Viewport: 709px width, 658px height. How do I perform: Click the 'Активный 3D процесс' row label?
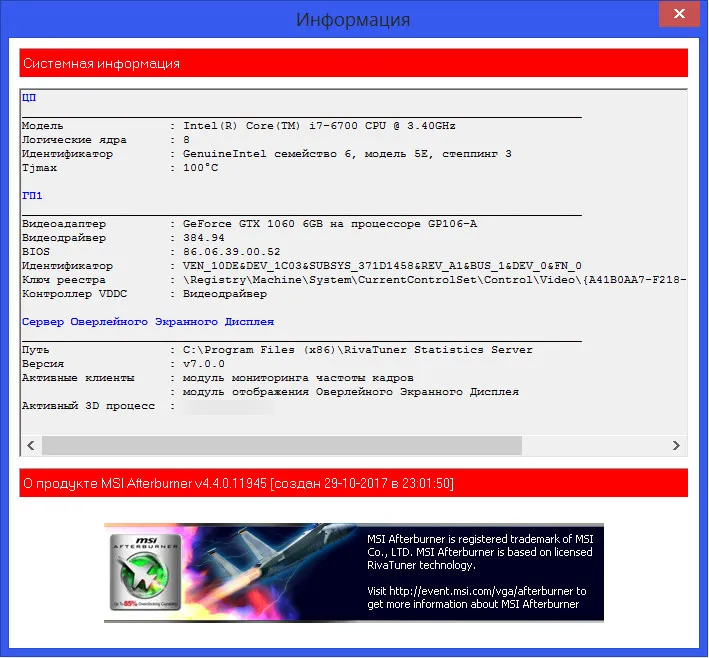[88, 406]
